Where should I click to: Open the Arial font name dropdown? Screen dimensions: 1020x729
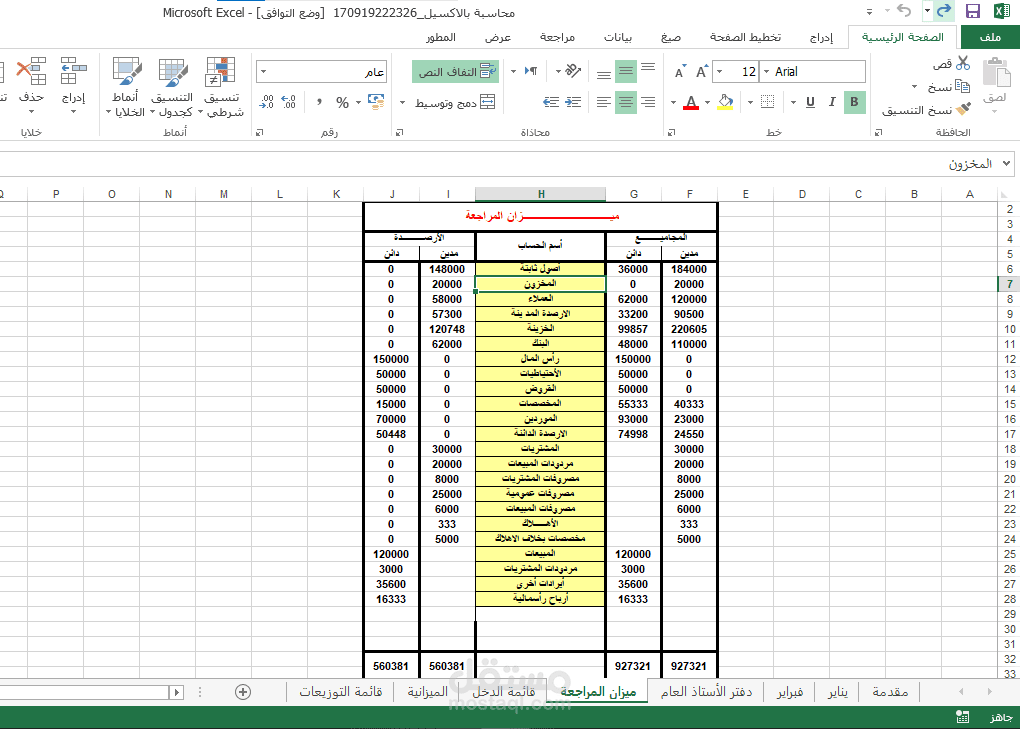[x=766, y=72]
